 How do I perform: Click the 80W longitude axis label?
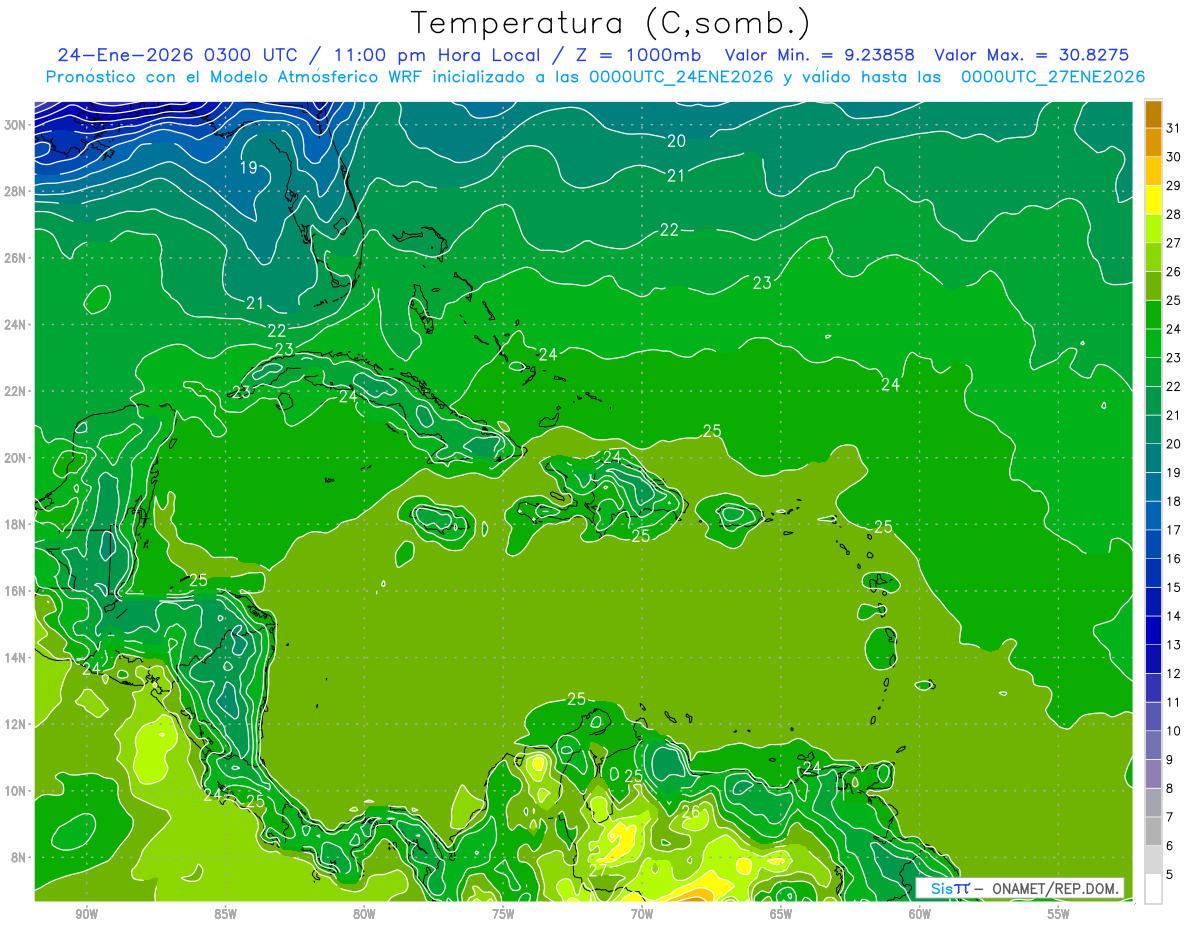point(364,914)
